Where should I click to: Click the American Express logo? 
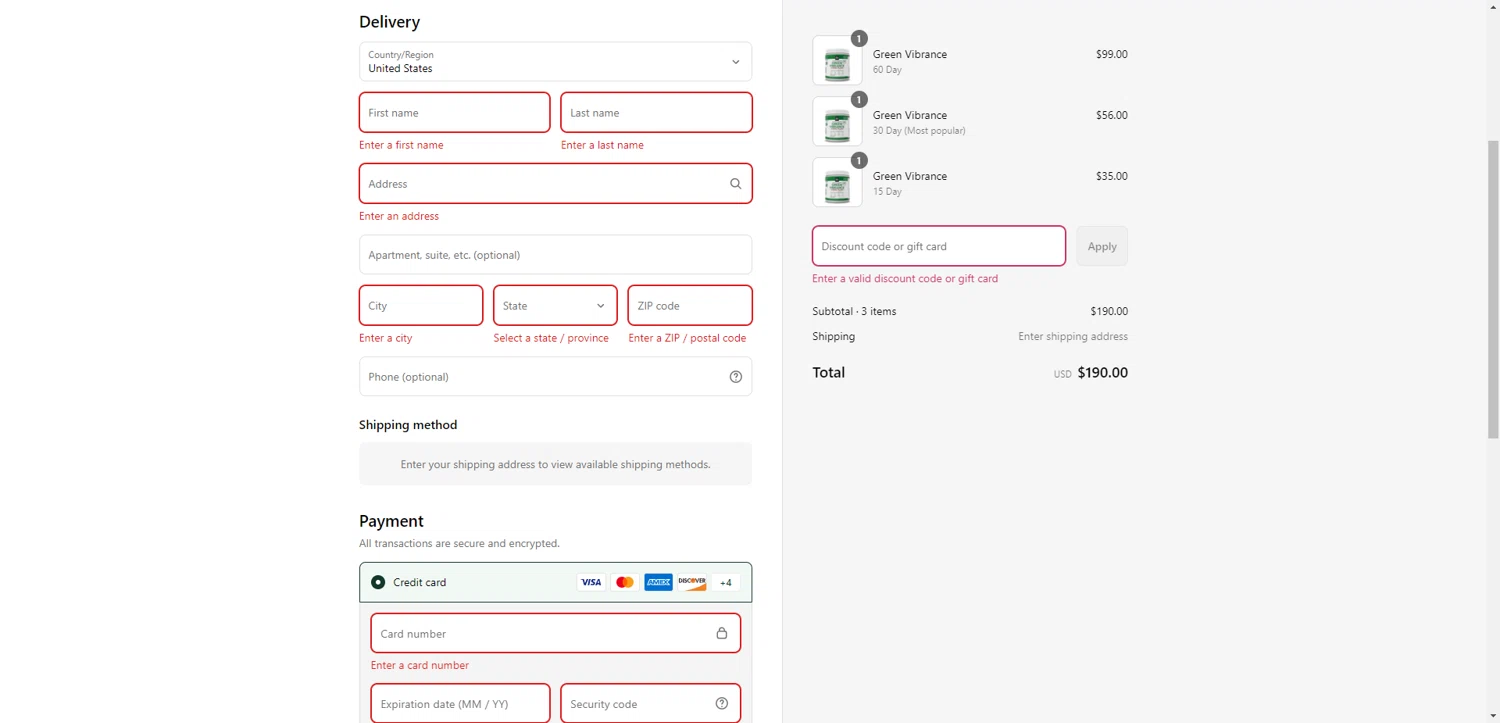point(658,582)
